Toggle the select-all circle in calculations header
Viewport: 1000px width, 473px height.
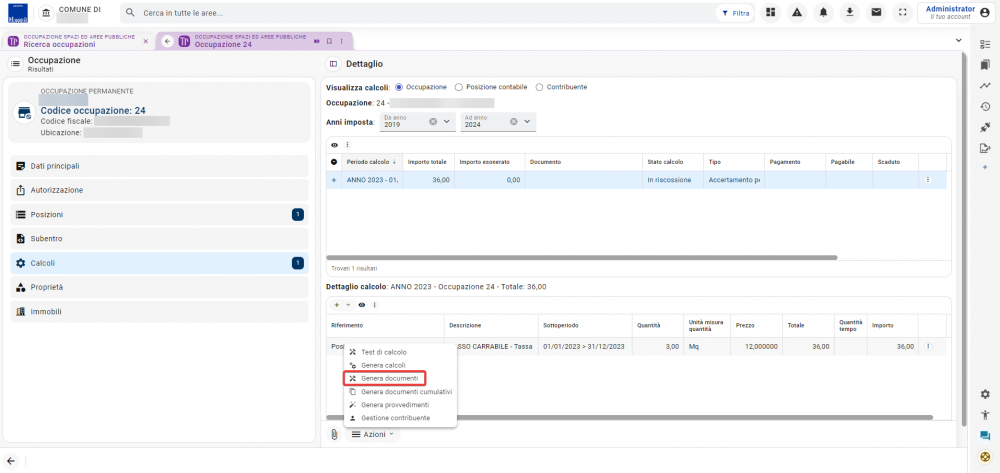[334, 162]
